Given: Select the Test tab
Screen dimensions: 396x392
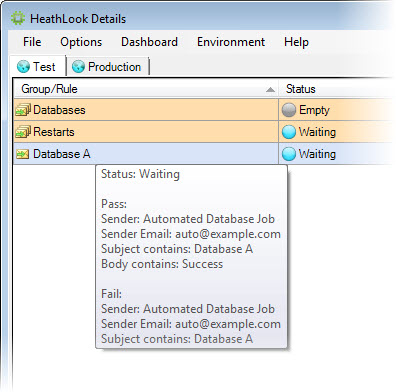Looking at the screenshot, I should (37, 67).
